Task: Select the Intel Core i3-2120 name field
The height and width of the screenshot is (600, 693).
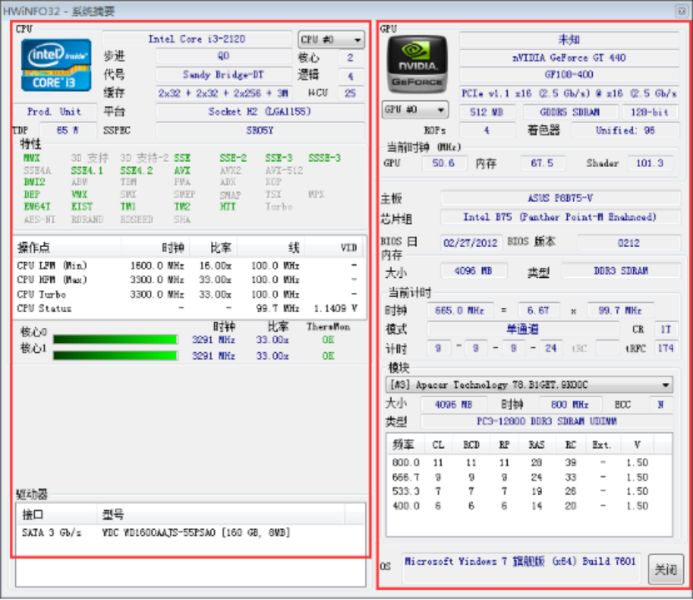Action: point(197,39)
